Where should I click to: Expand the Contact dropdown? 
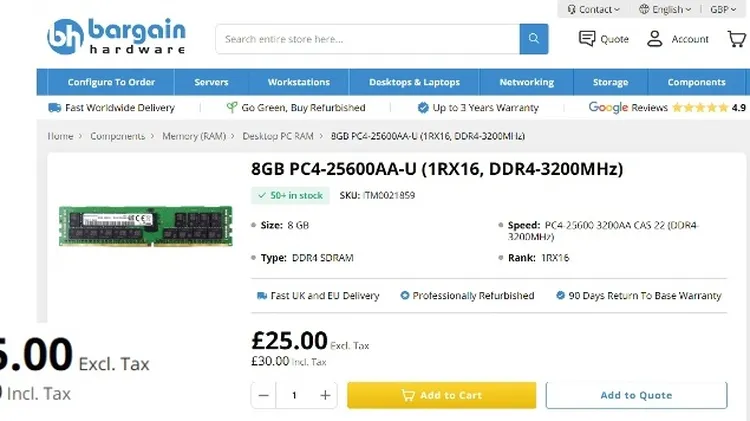click(x=594, y=9)
